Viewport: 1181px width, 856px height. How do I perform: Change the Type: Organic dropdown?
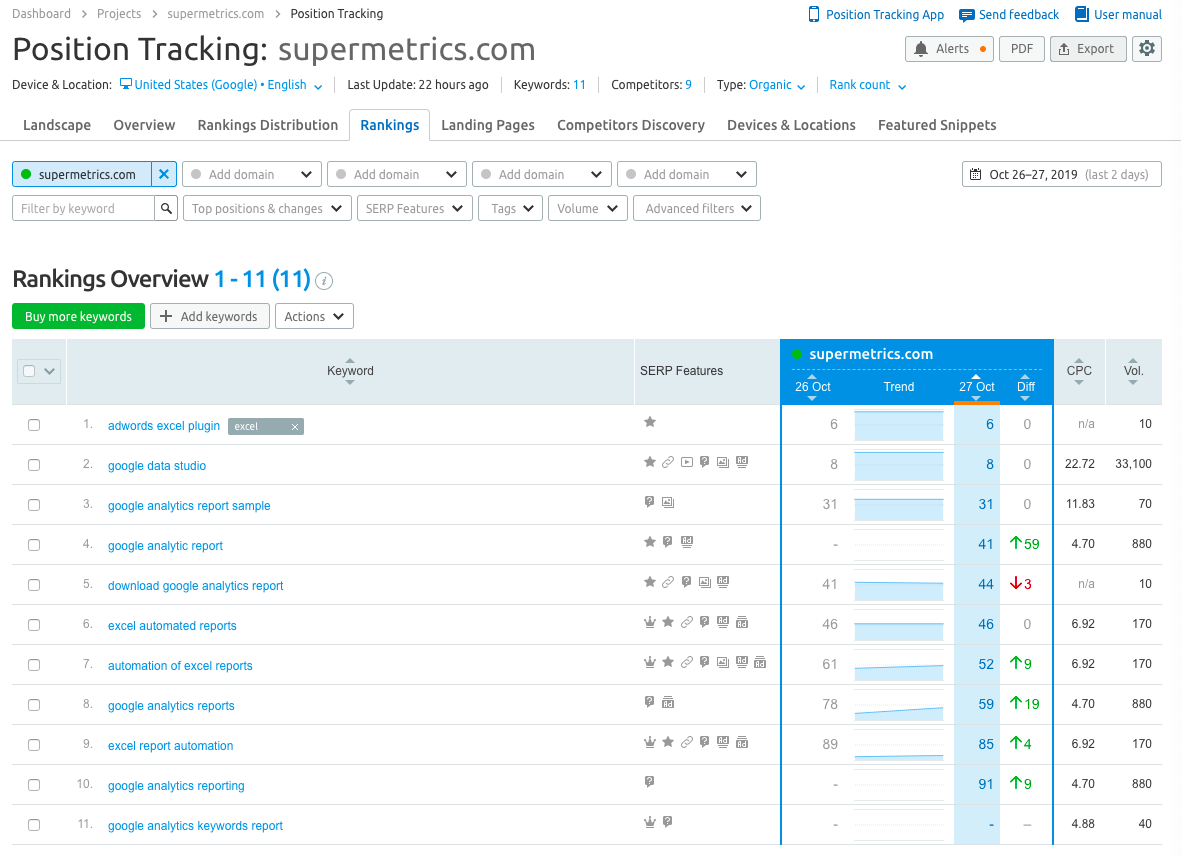pyautogui.click(x=777, y=85)
